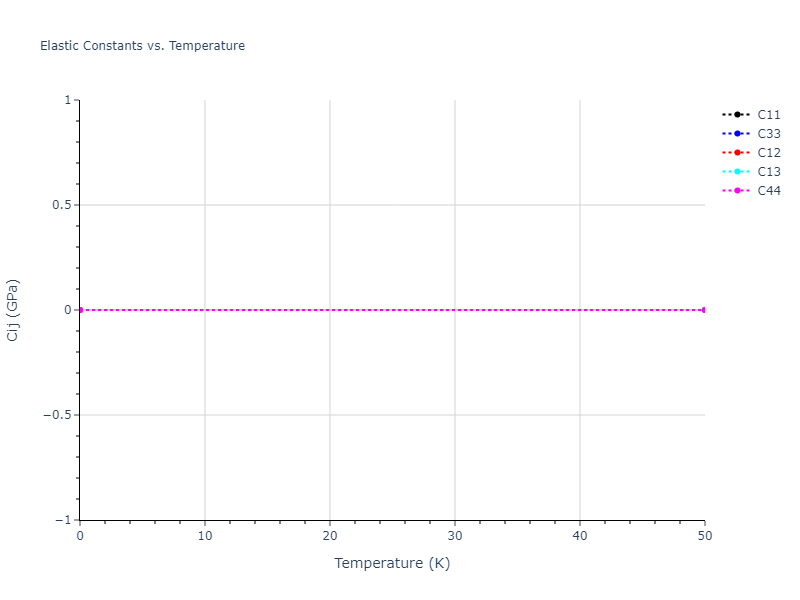Click the black C11 legend marker

click(x=737, y=114)
